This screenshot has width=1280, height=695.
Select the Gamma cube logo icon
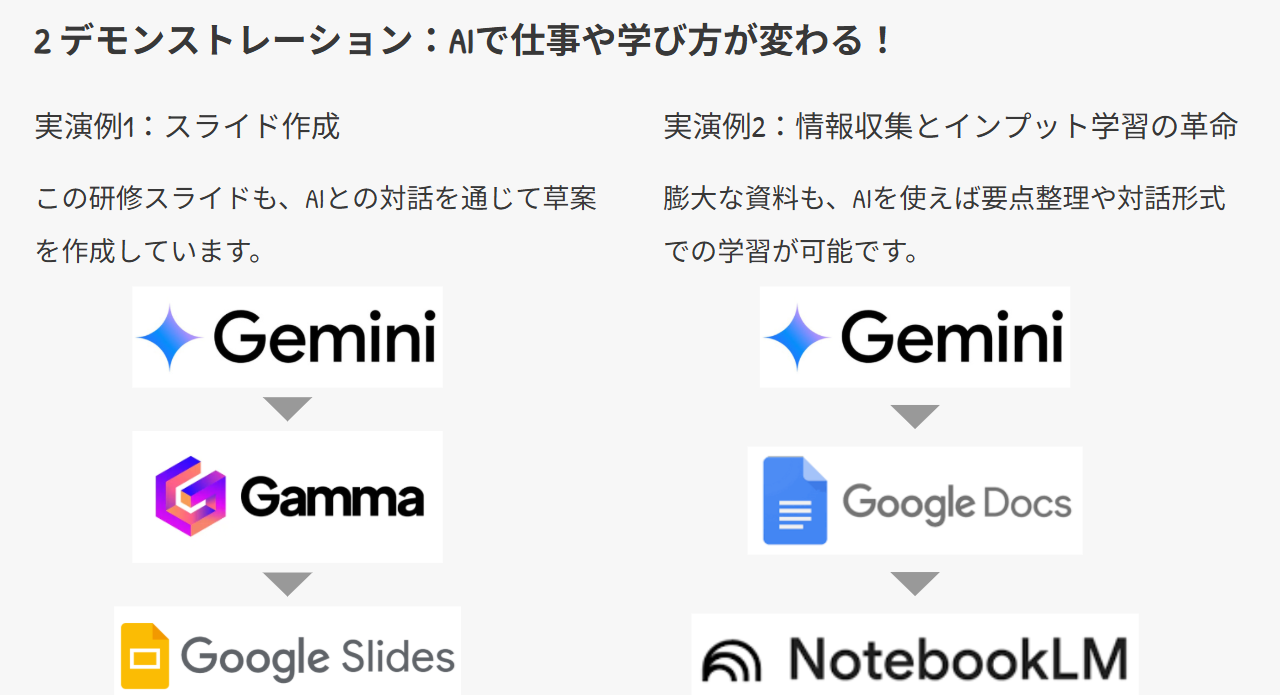click(x=190, y=497)
